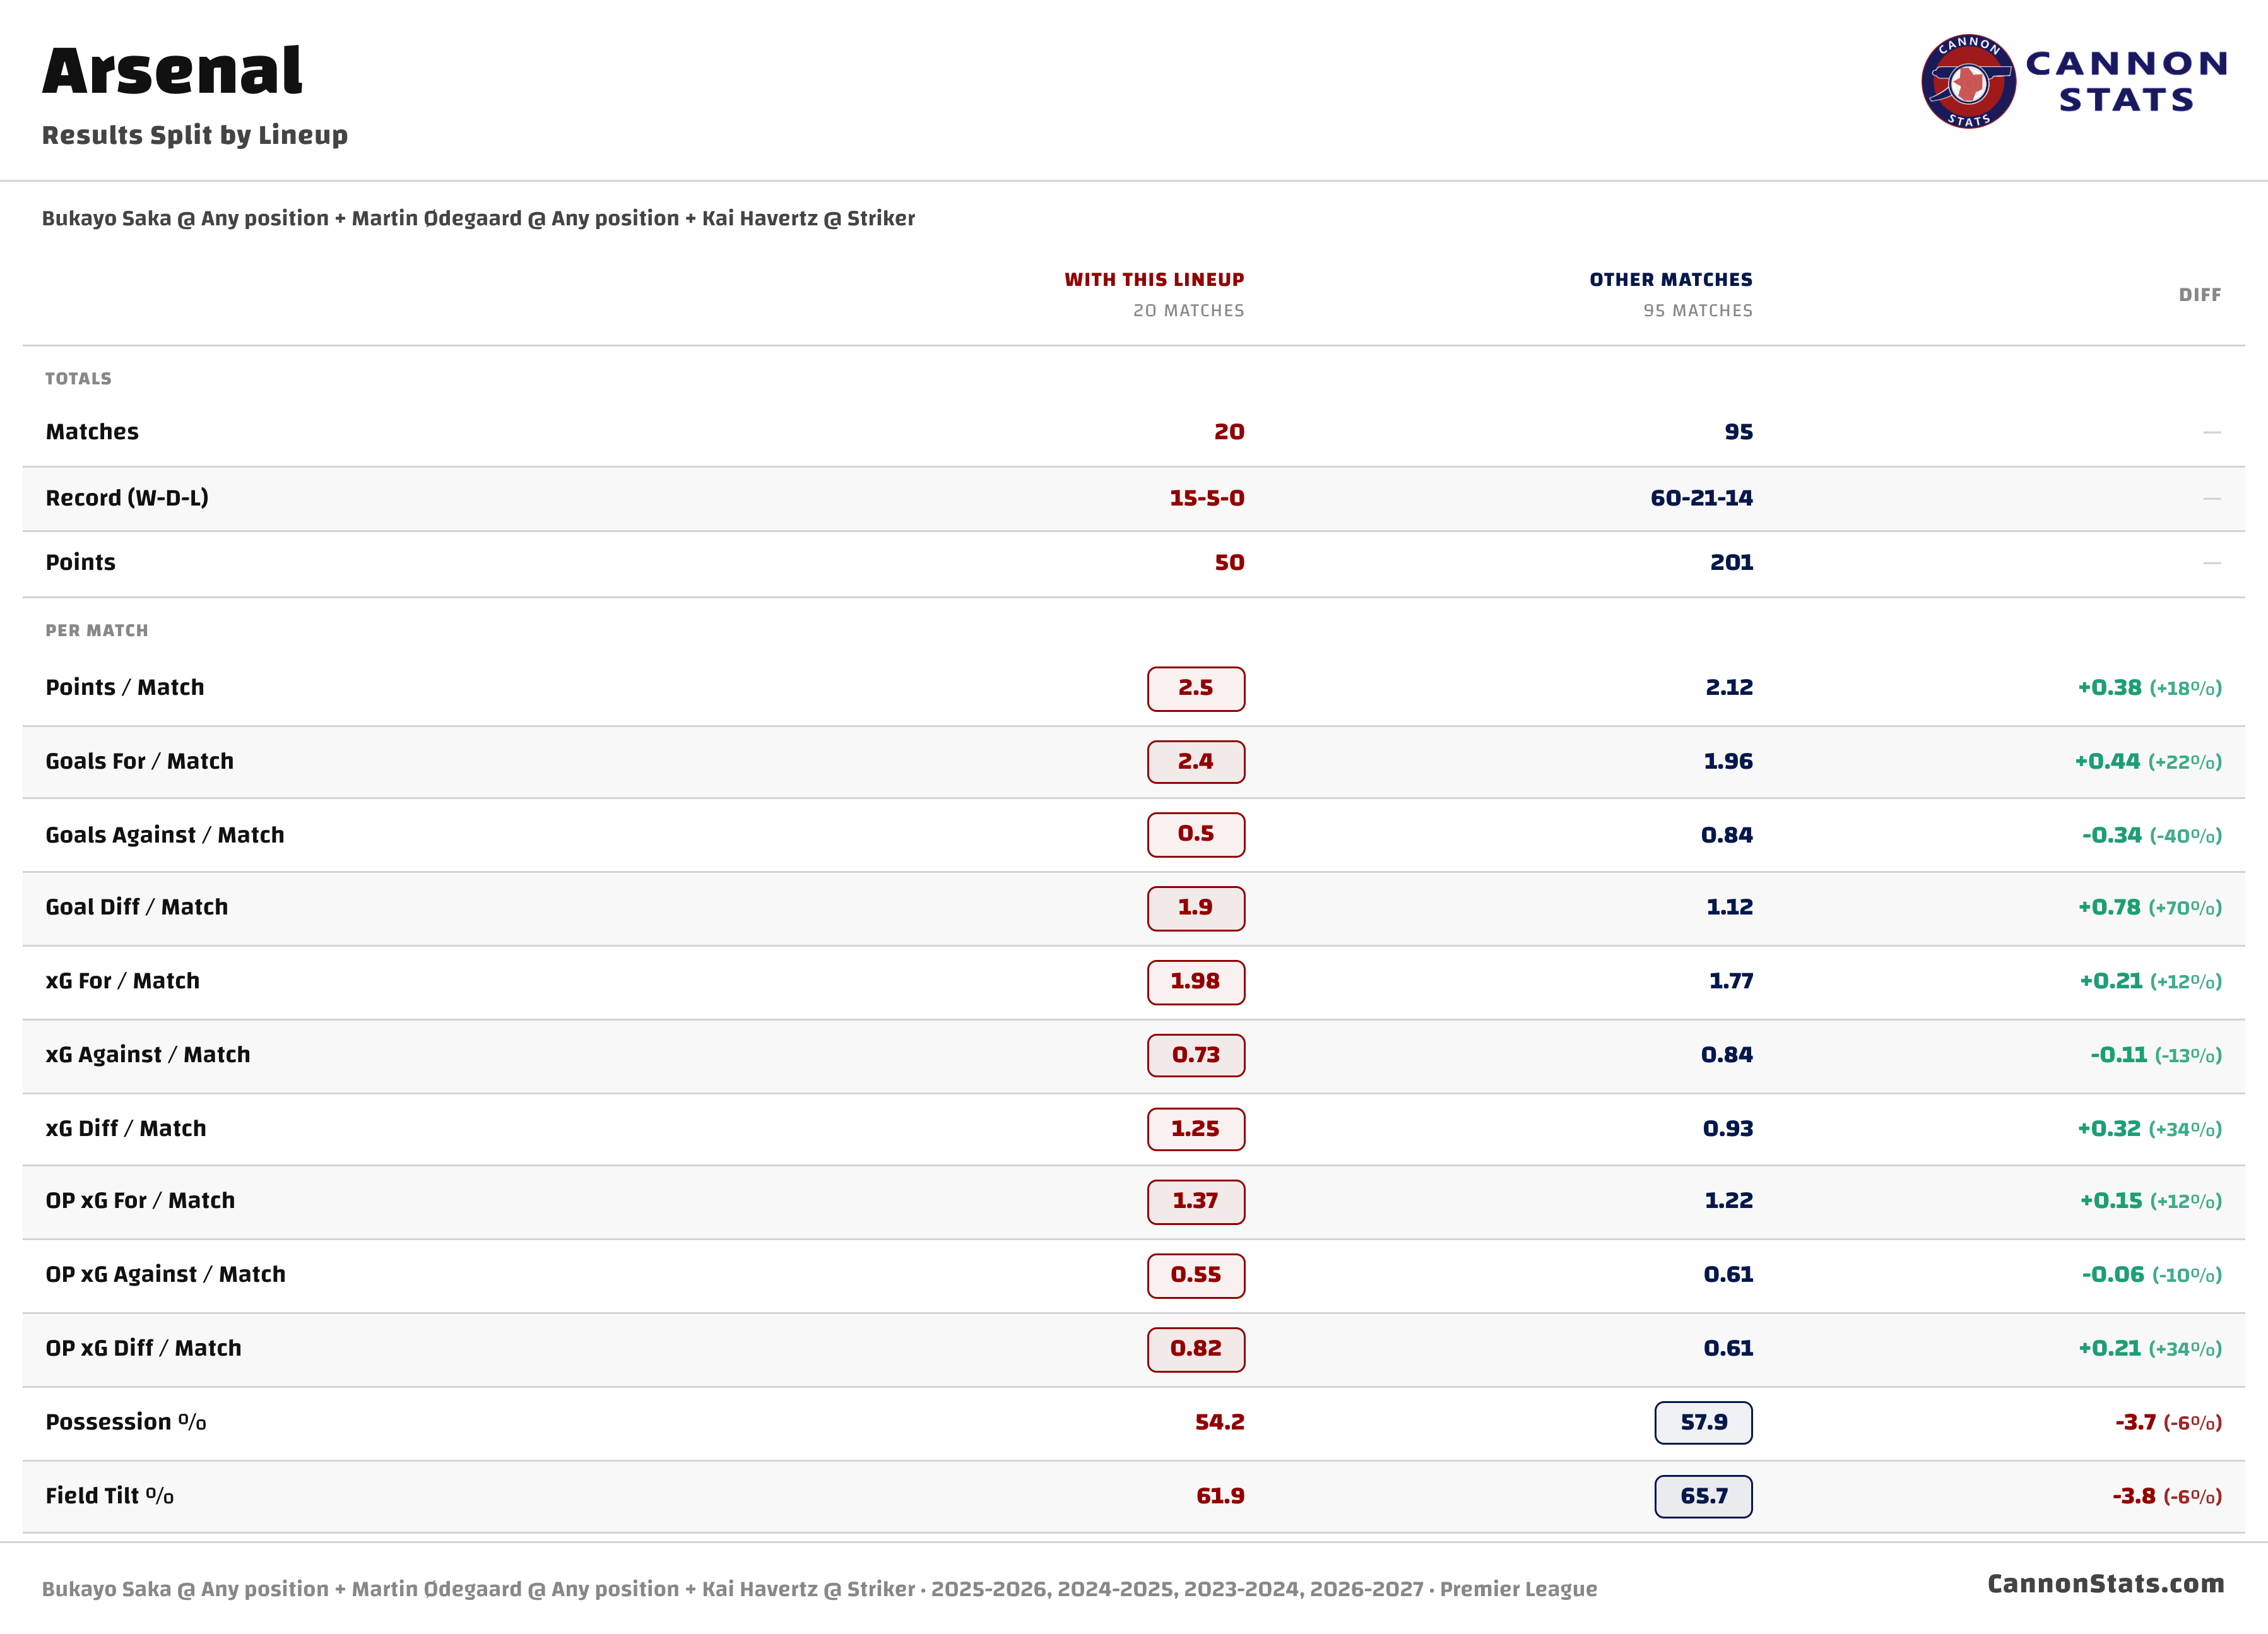The width and height of the screenshot is (2268, 1634).
Task: Click the "20 MATCHES" column subheader
Action: point(1189,311)
